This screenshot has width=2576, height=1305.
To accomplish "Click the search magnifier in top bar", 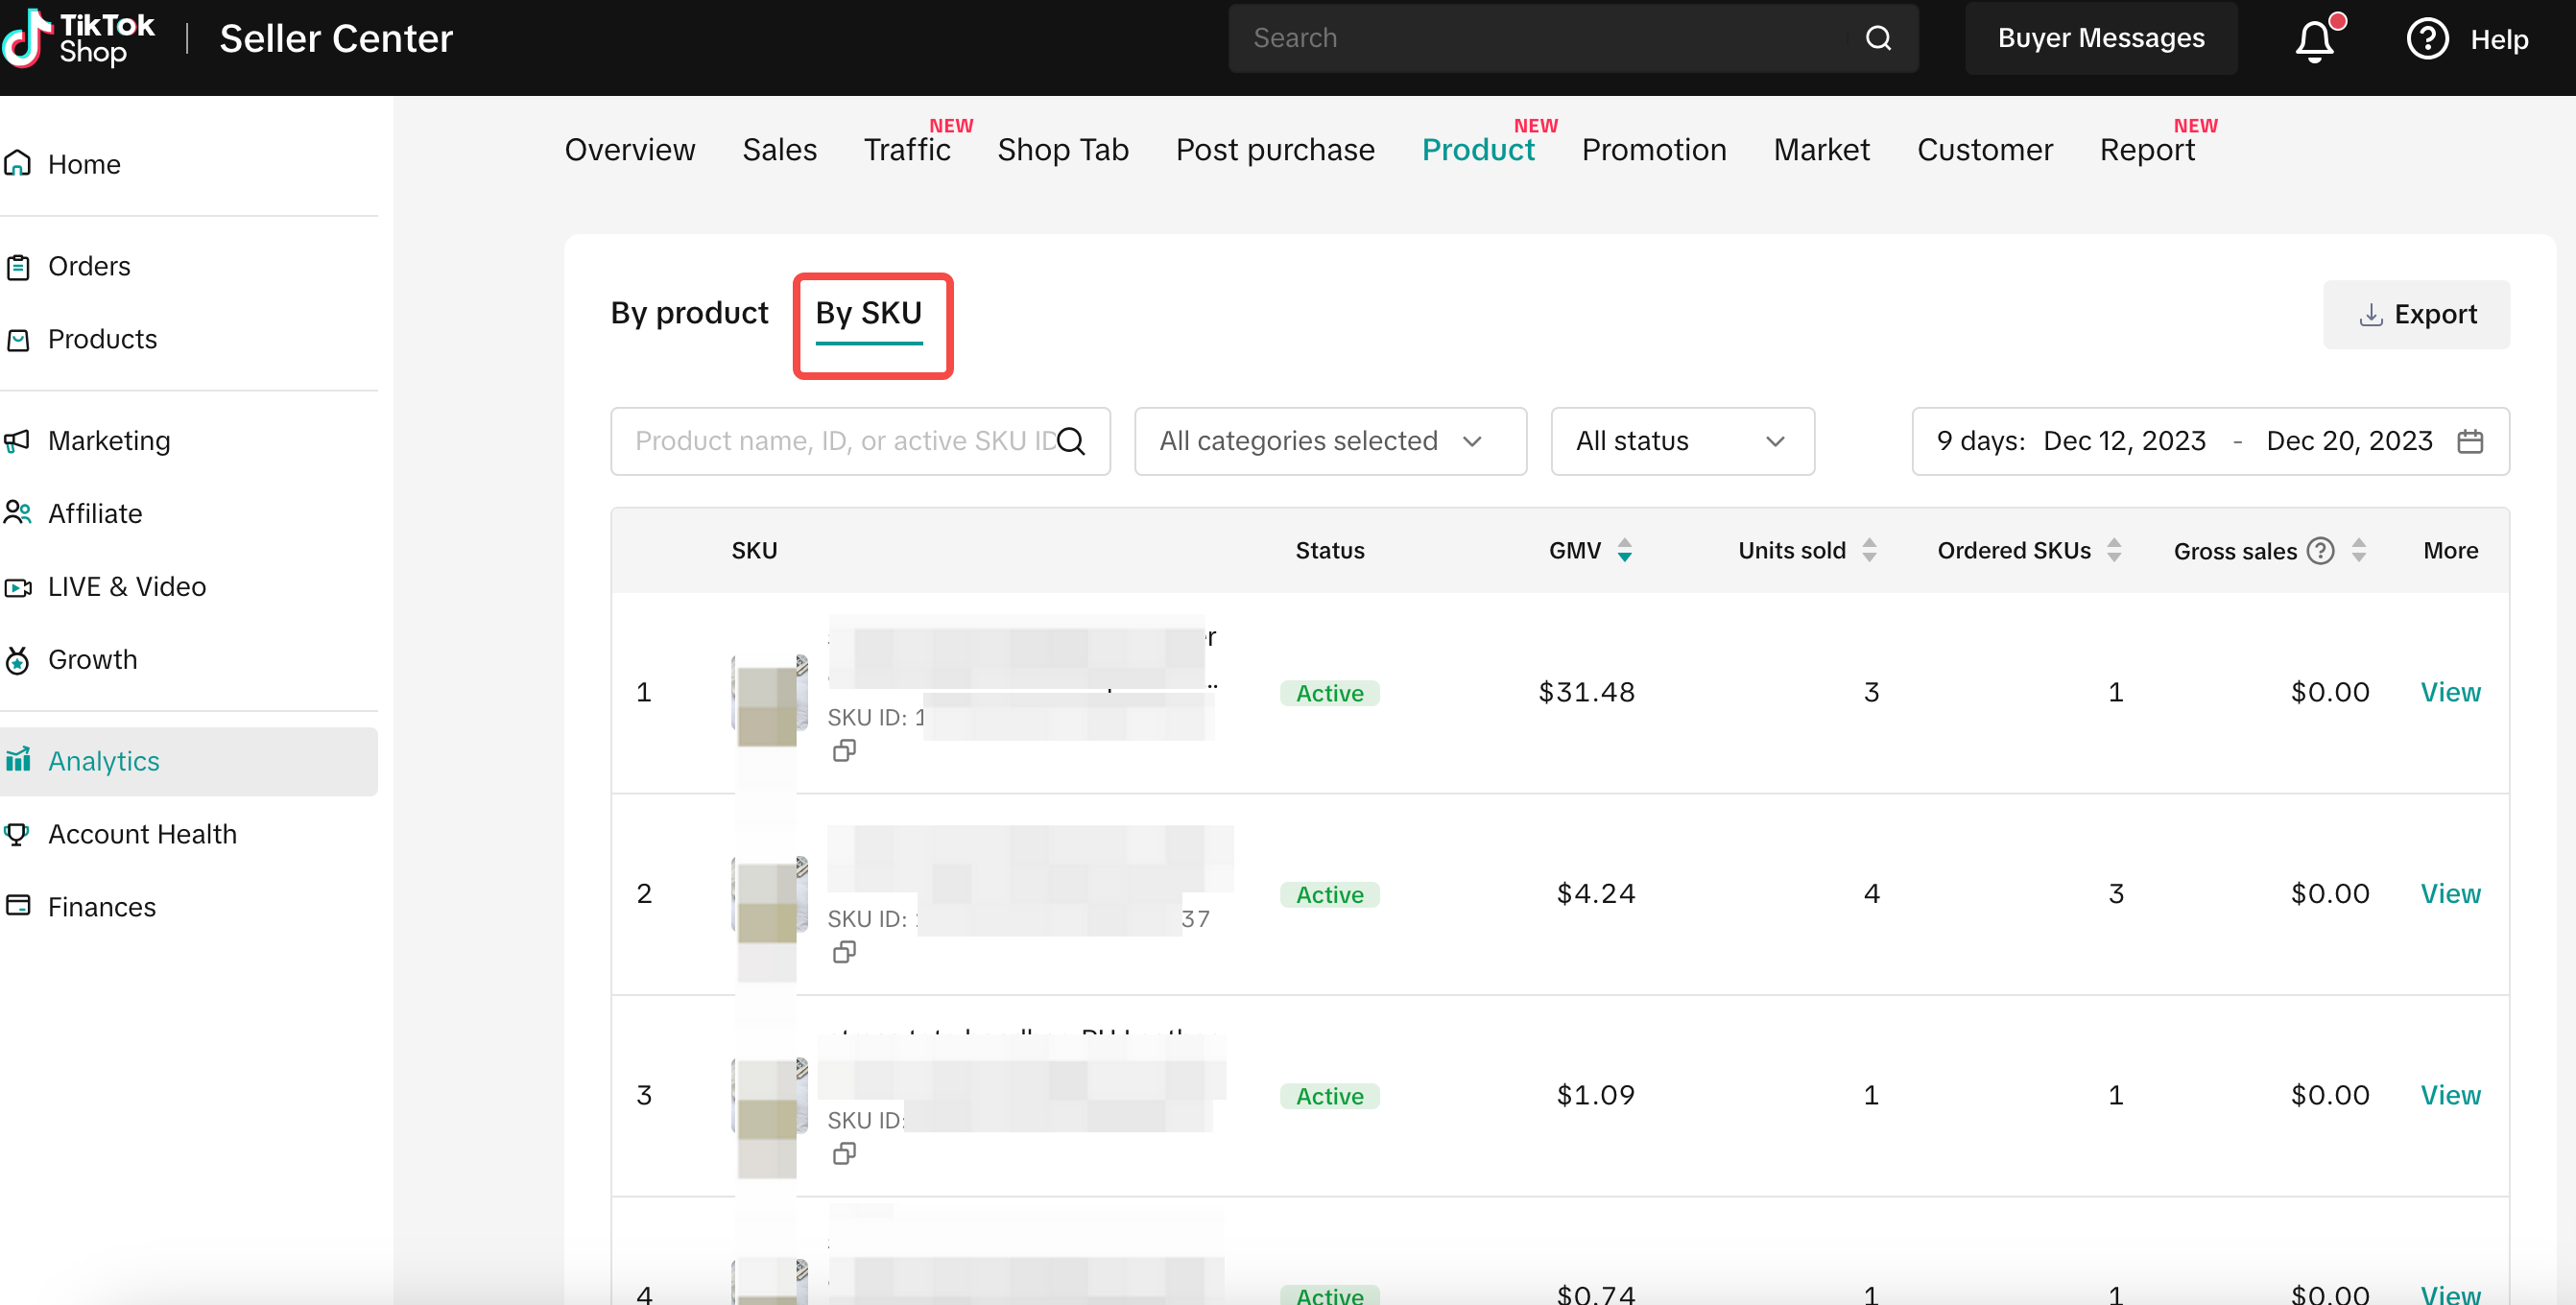I will pos(1877,38).
